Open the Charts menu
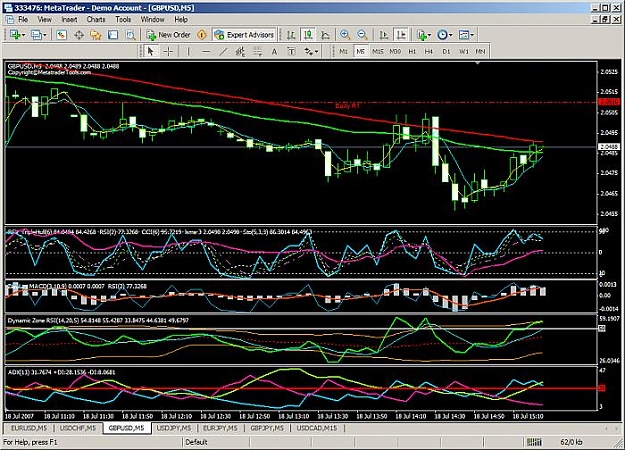The height and width of the screenshot is (450, 625). pos(96,19)
